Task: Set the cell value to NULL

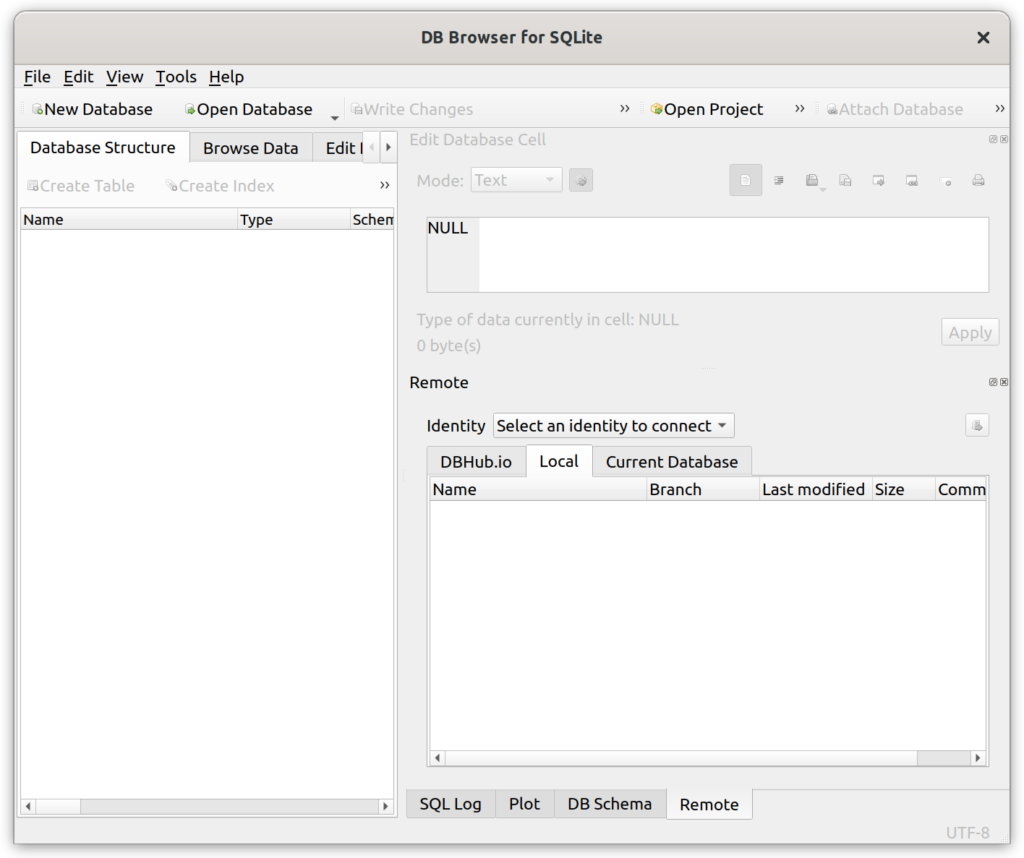Action: pos(946,180)
